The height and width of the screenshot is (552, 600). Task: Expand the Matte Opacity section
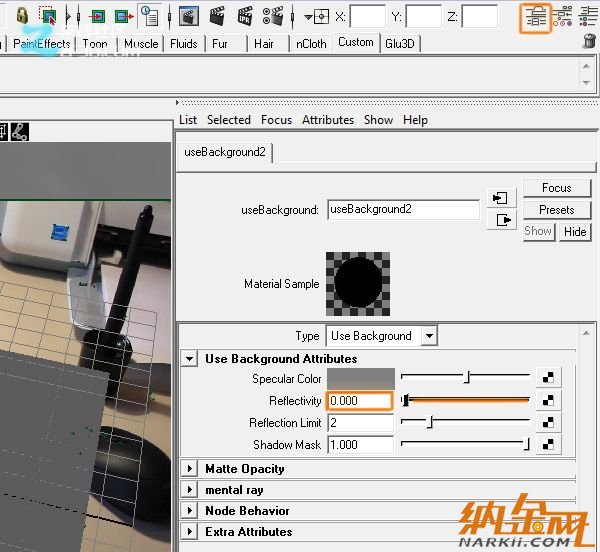[190, 468]
